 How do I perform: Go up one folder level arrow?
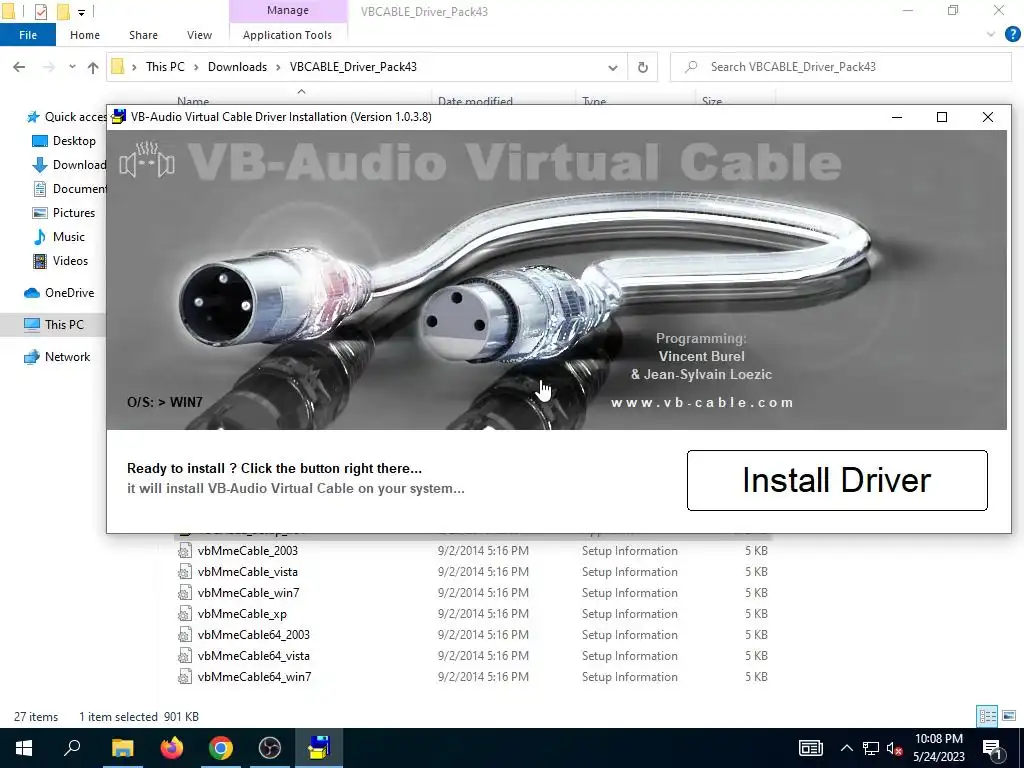pyautogui.click(x=93, y=67)
